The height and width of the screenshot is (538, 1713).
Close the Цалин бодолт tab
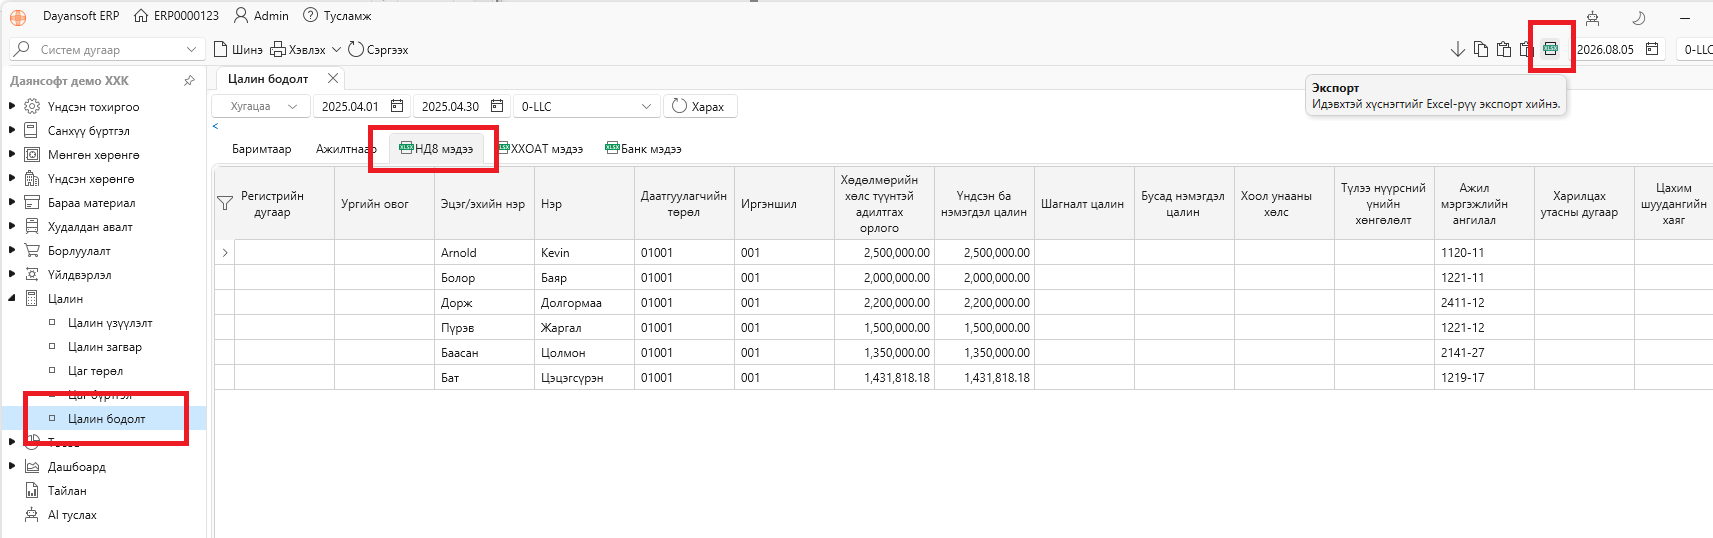pos(333,78)
